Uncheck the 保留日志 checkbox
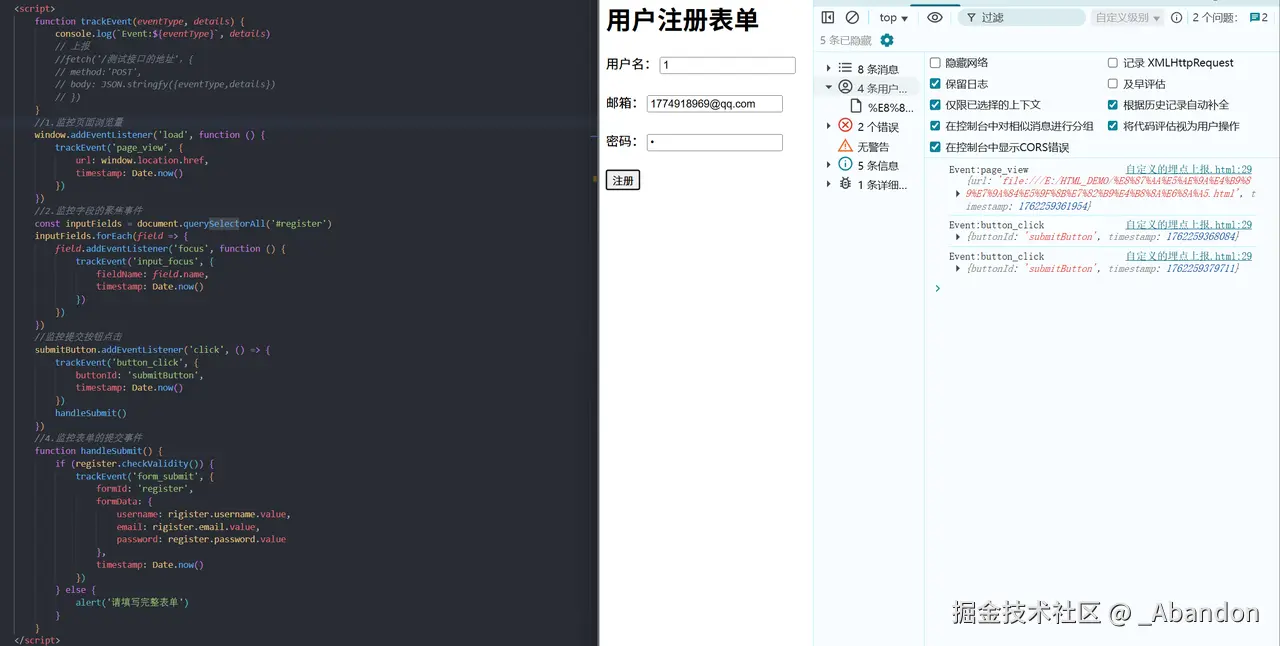The width and height of the screenshot is (1280, 646). coord(935,84)
